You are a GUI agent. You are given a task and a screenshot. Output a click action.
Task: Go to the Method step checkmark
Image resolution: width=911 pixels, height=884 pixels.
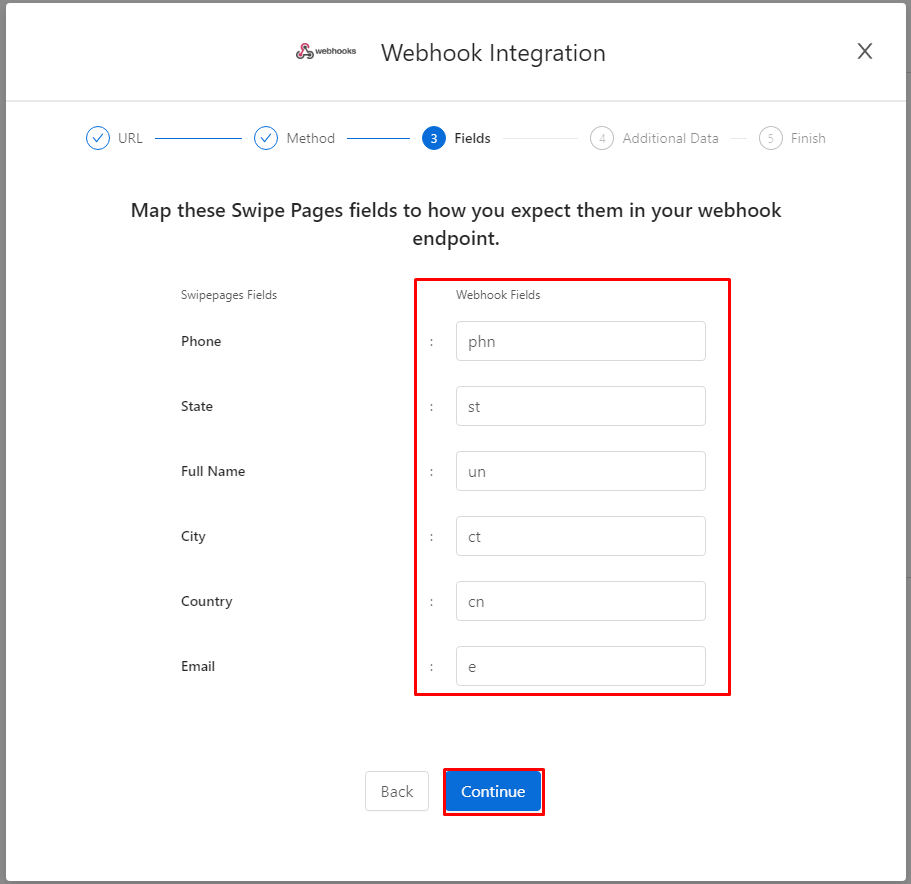click(266, 138)
